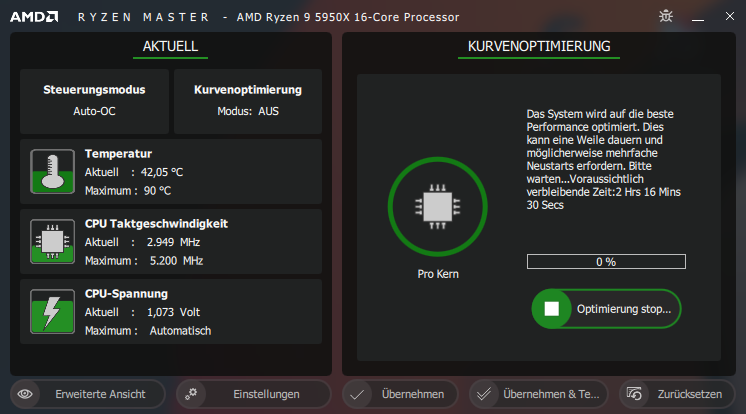
Task: Click maximum temperature value 90 °C
Action: pyautogui.click(x=157, y=191)
